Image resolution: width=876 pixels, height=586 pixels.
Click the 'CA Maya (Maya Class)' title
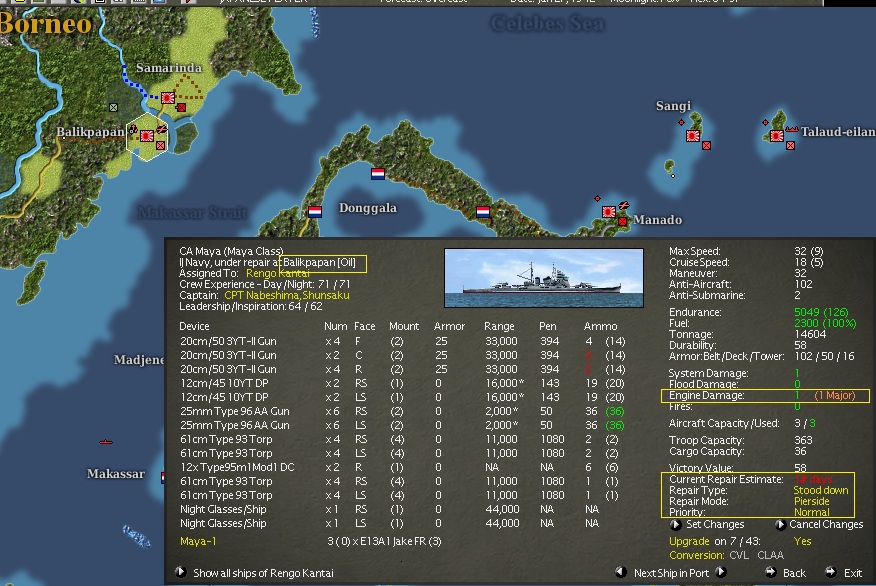pyautogui.click(x=231, y=251)
